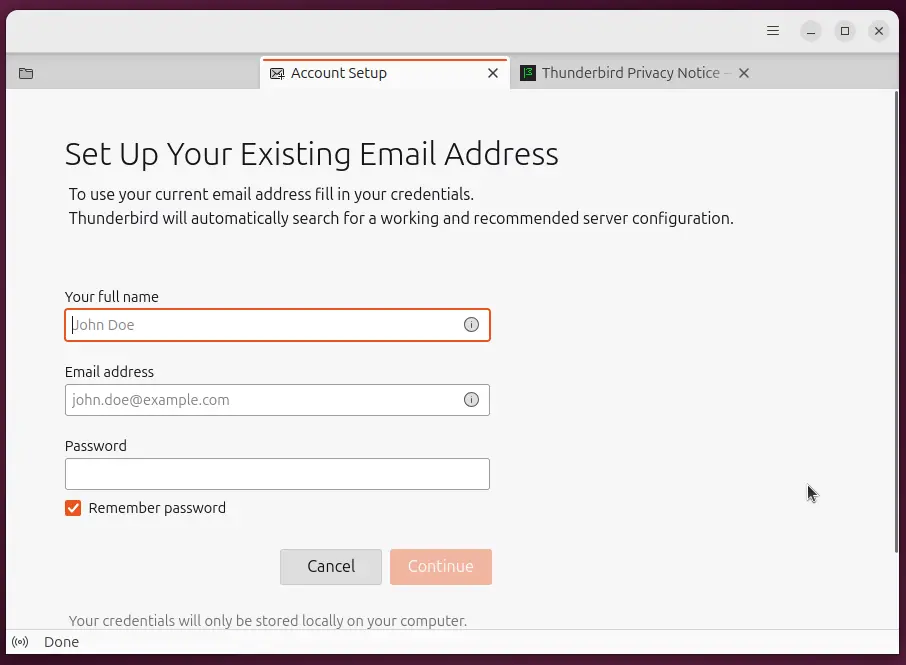Click the favicon on the Privacy Notice tab
The width and height of the screenshot is (906, 665).
pyautogui.click(x=526, y=72)
